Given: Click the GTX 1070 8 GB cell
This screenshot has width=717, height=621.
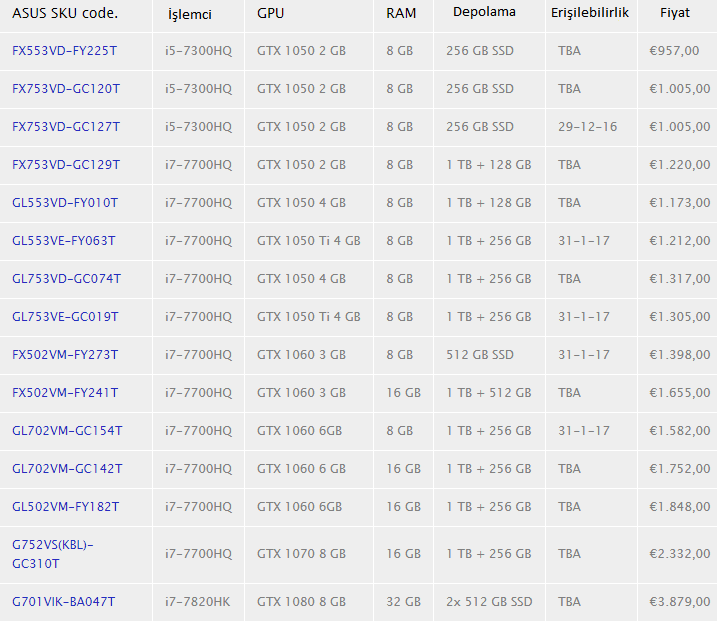Looking at the screenshot, I should pyautogui.click(x=301, y=554).
